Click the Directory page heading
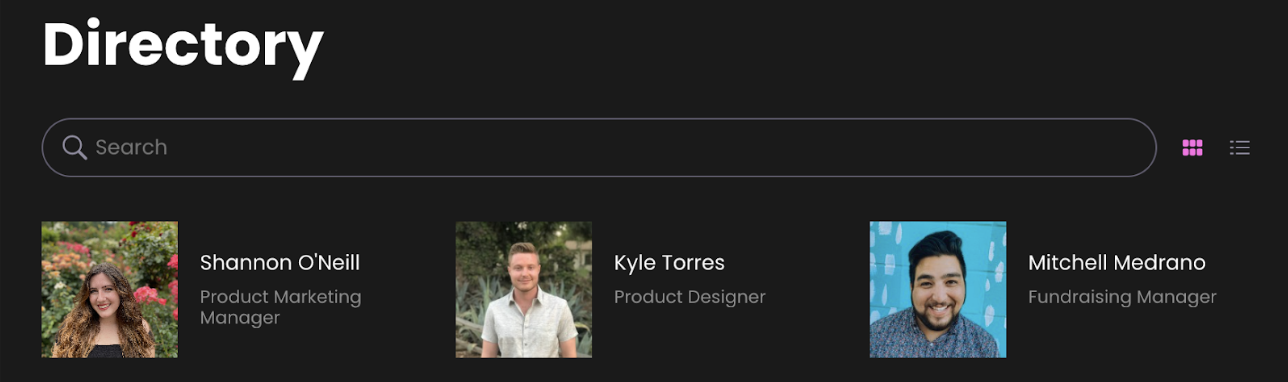The image size is (1288, 382). (x=183, y=44)
